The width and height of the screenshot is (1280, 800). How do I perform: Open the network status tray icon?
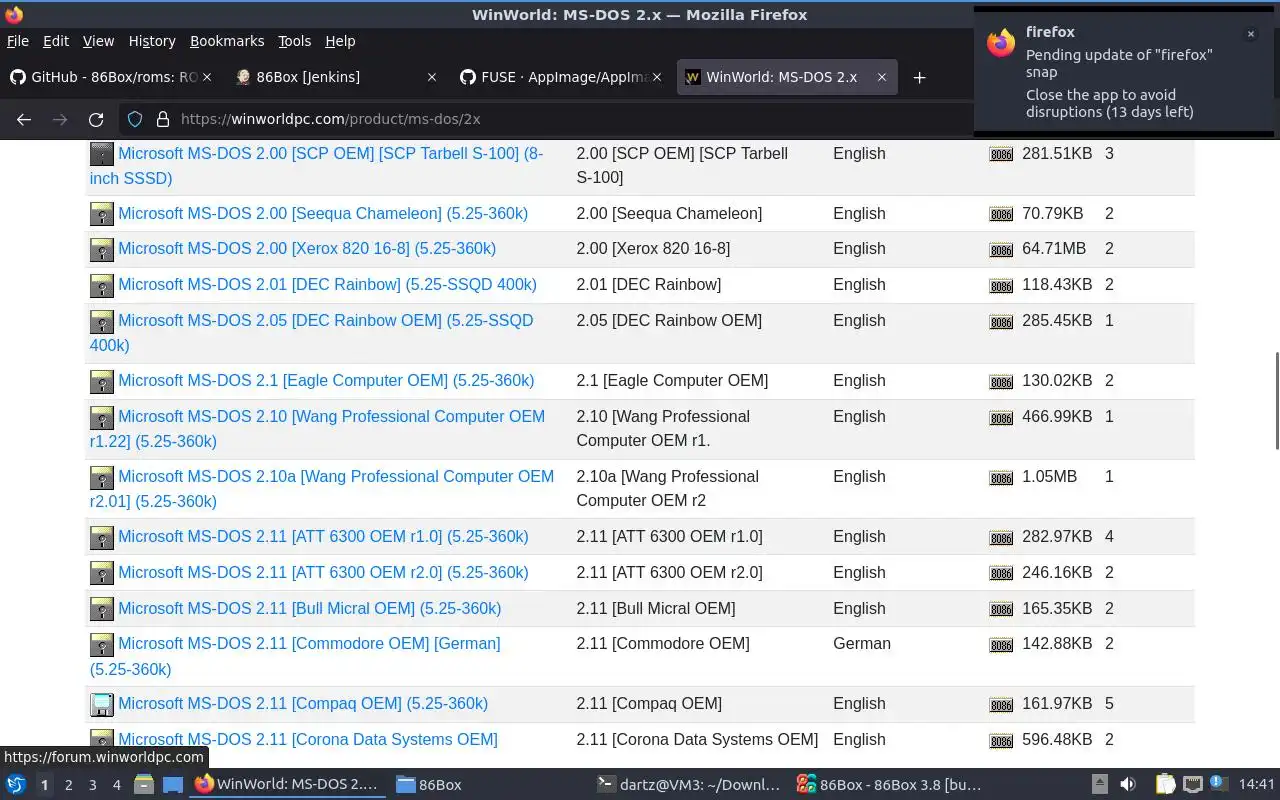[x=1193, y=785]
